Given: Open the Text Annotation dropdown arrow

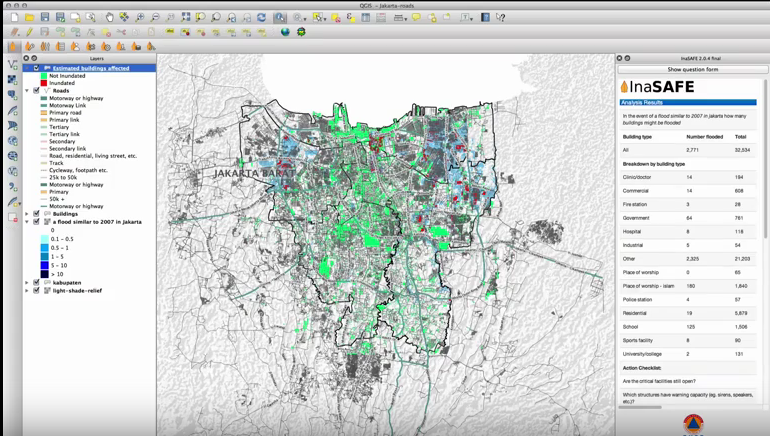Looking at the screenshot, I should [471, 19].
